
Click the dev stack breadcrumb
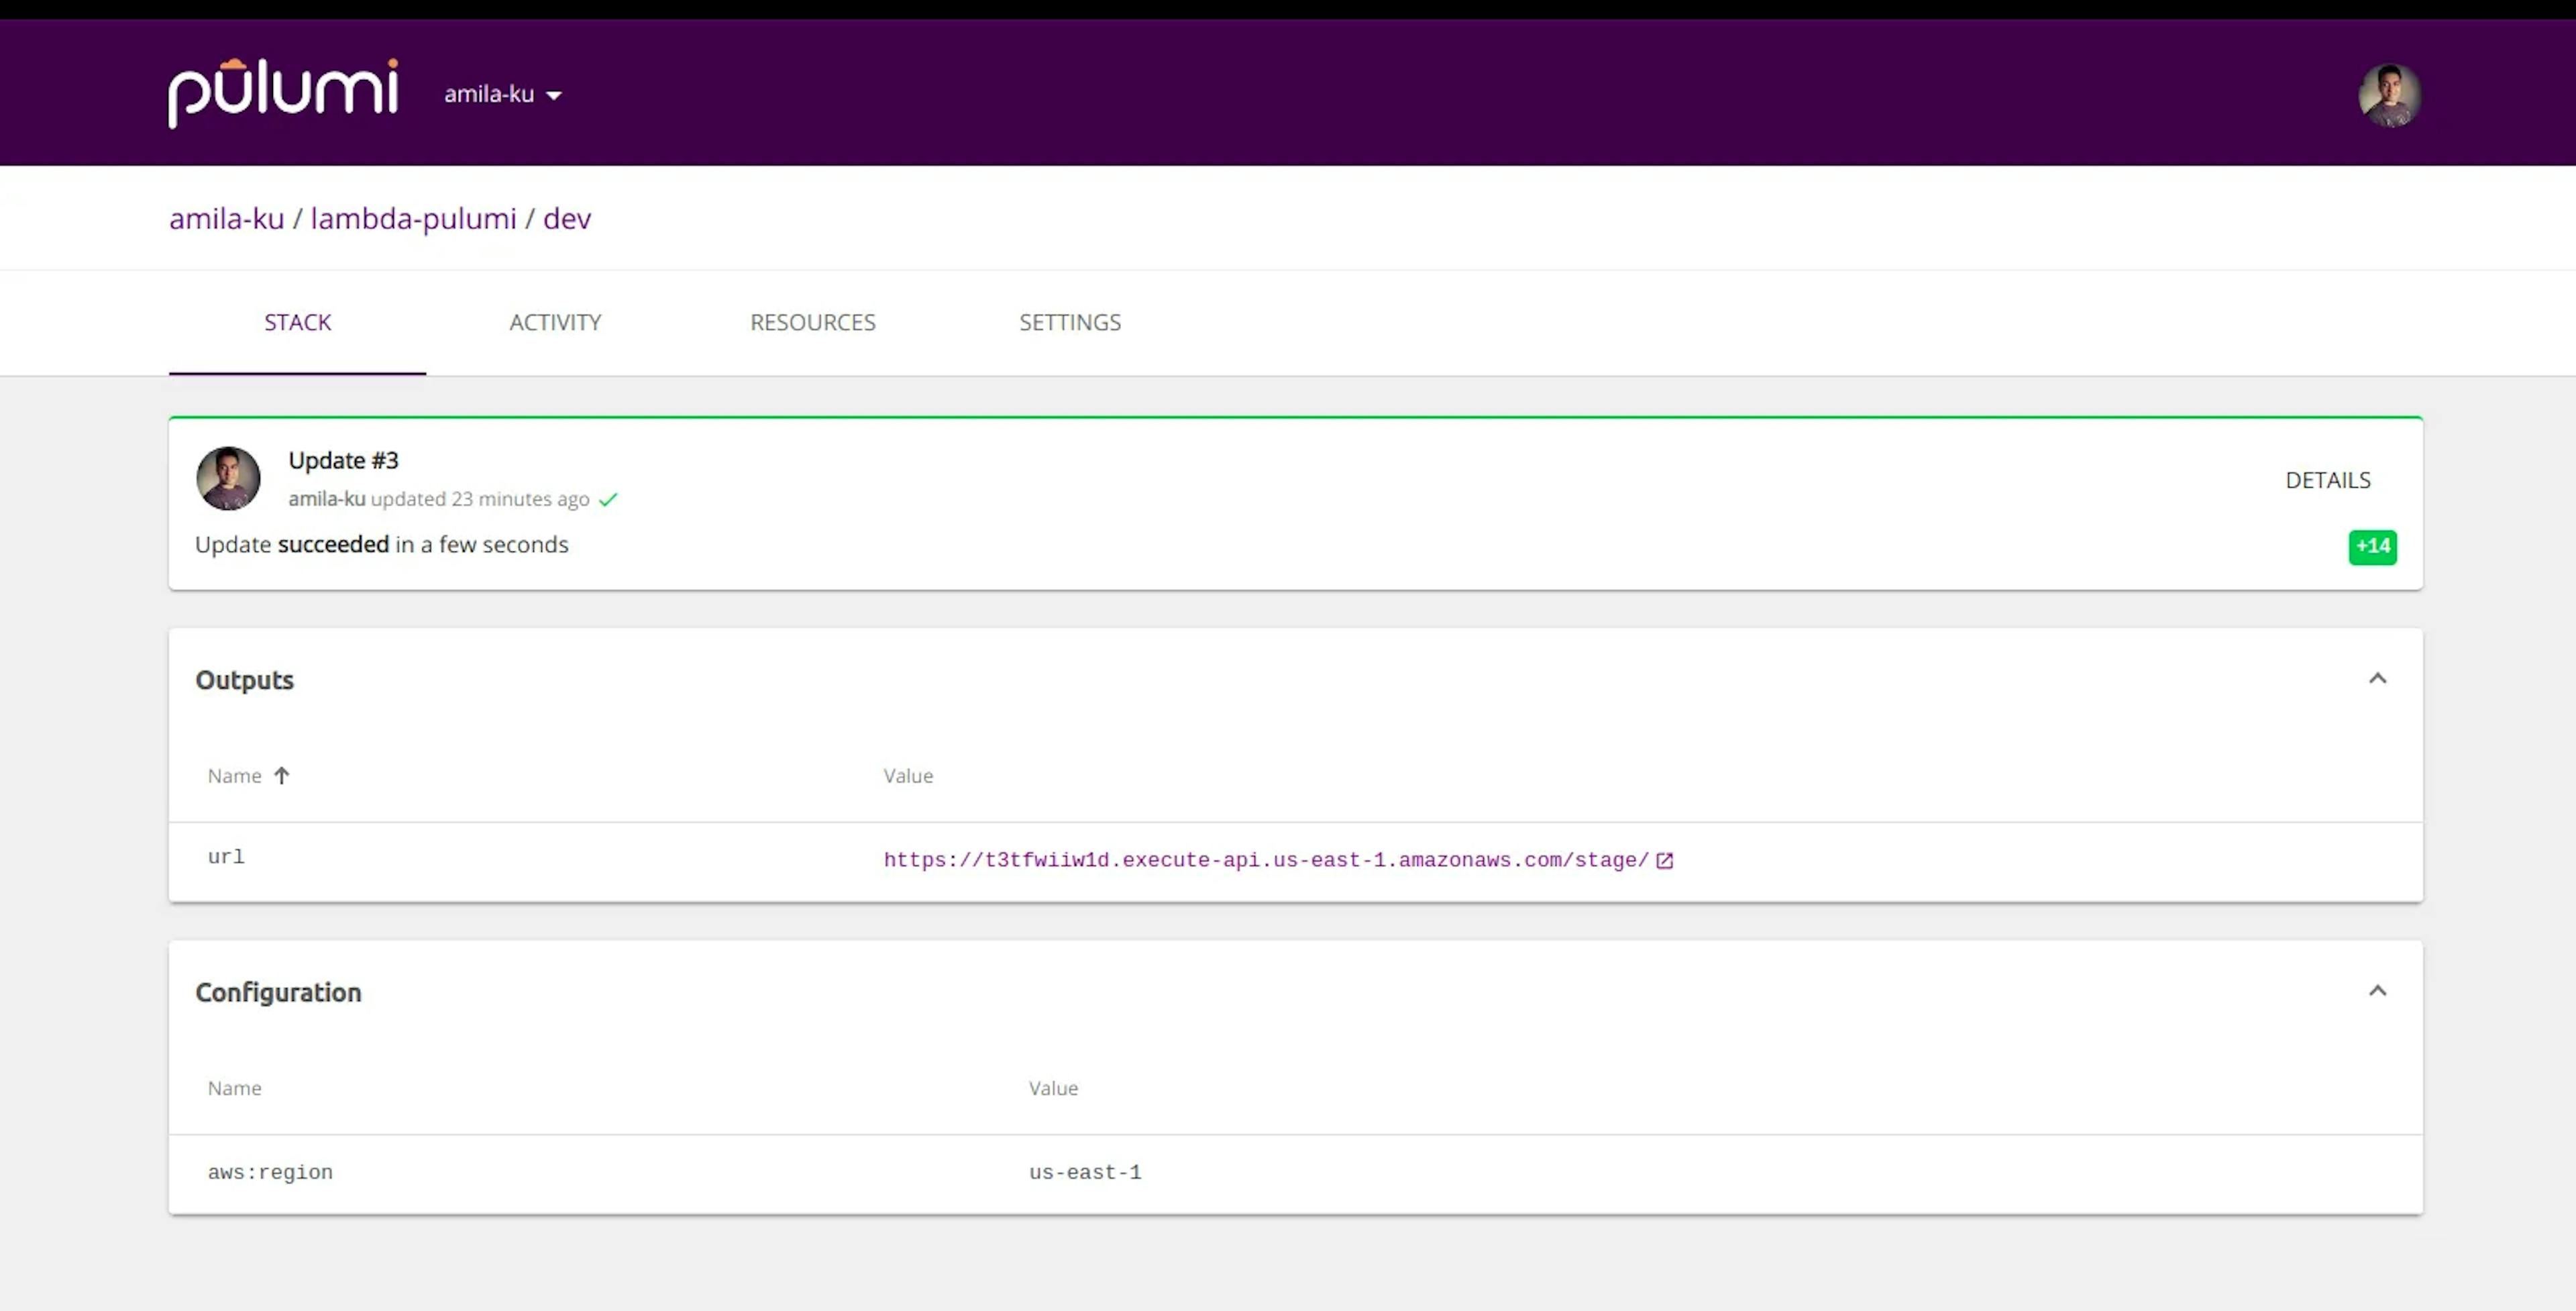(x=567, y=218)
